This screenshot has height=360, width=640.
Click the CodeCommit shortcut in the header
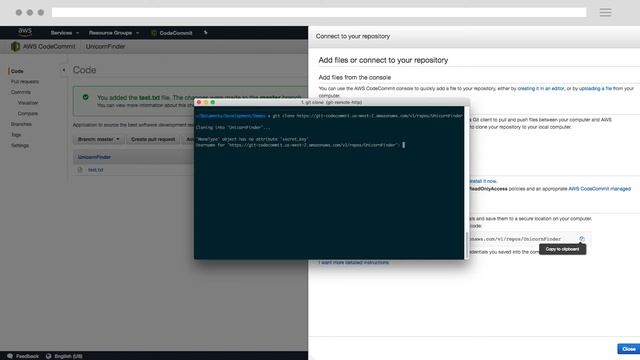172,33
